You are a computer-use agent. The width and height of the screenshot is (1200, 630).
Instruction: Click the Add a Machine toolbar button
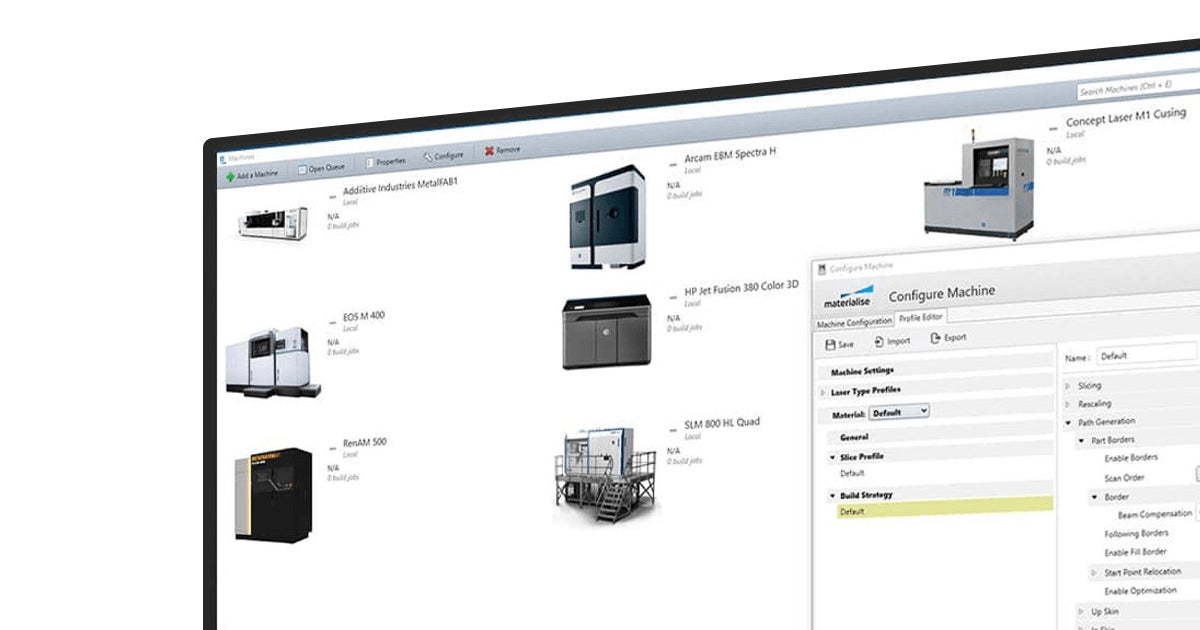coord(252,174)
